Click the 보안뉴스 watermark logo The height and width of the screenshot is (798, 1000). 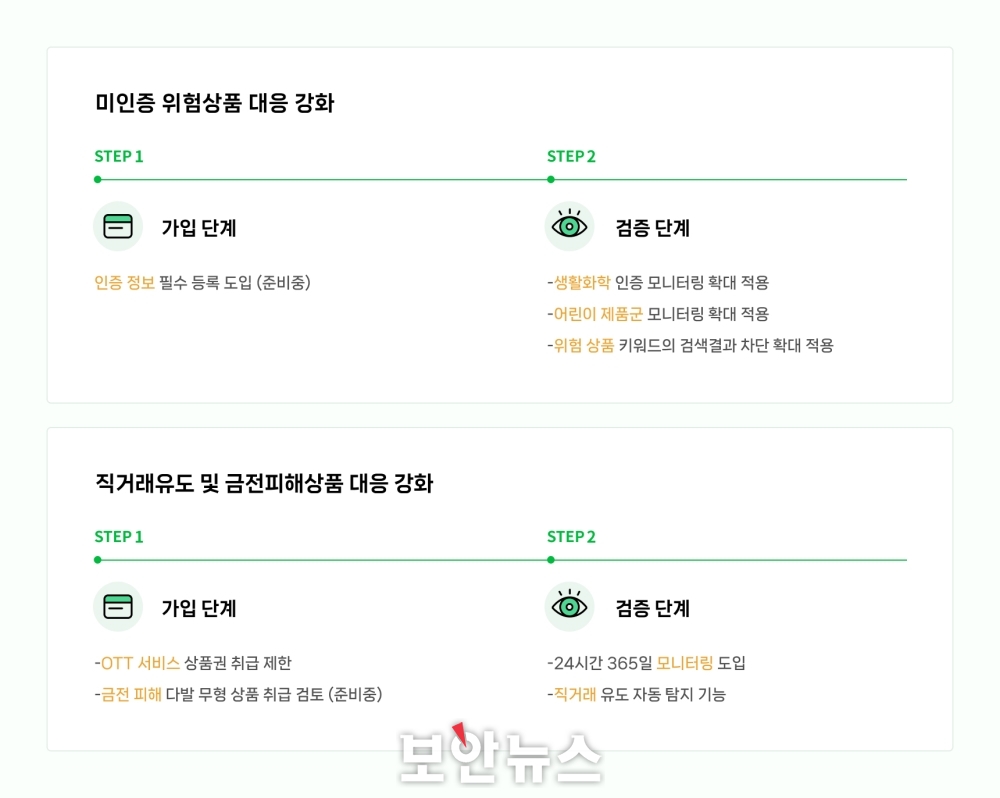pyautogui.click(x=501, y=756)
